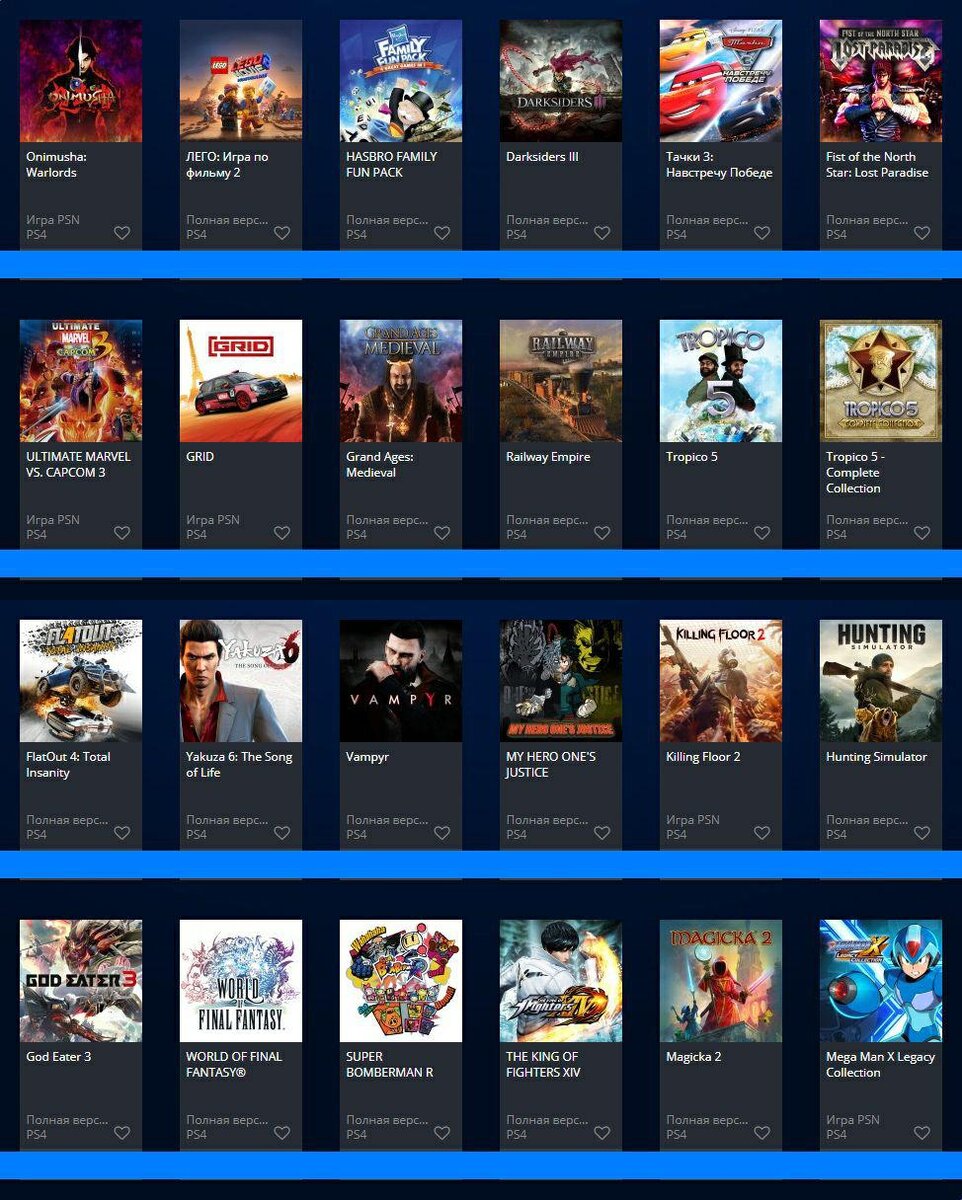
Task: Click 'Magicka 2' game title
Action: click(x=694, y=1057)
